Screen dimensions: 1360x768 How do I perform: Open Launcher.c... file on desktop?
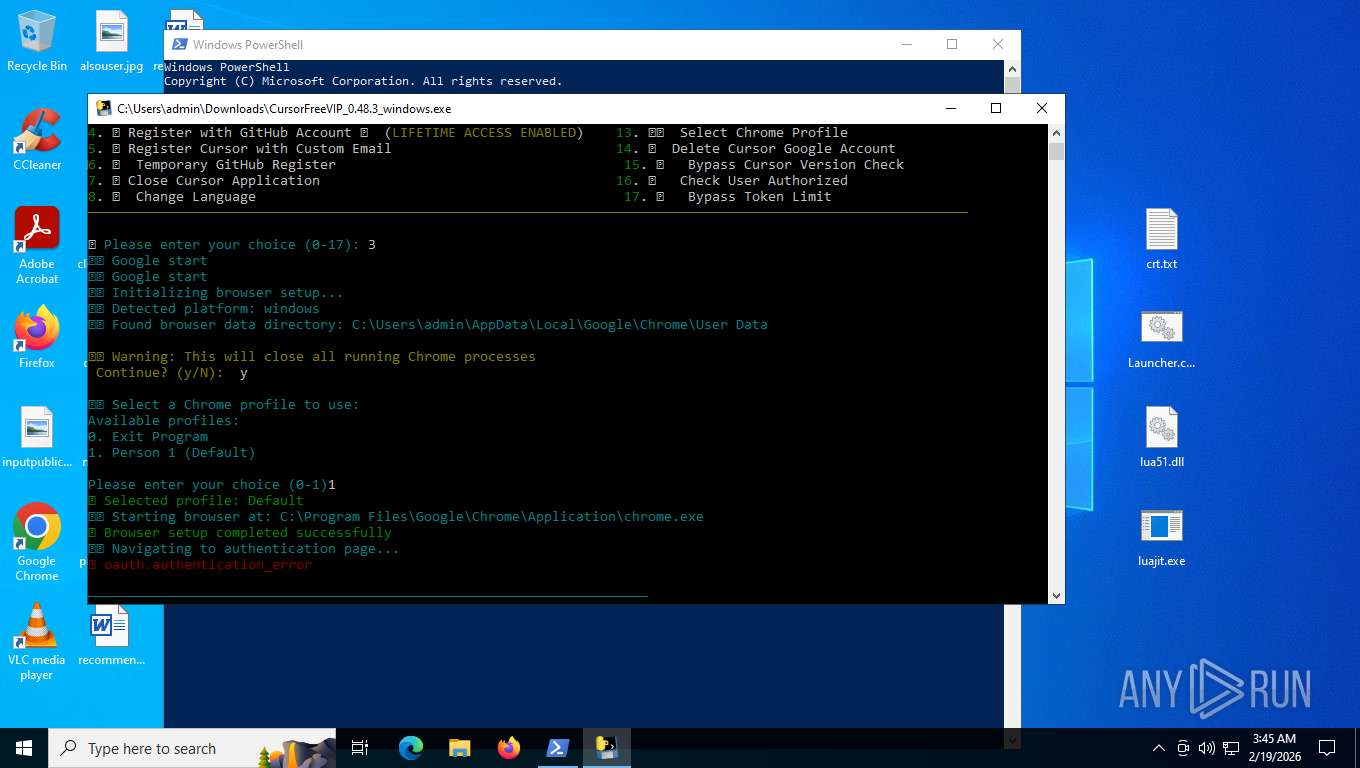coord(1161,338)
